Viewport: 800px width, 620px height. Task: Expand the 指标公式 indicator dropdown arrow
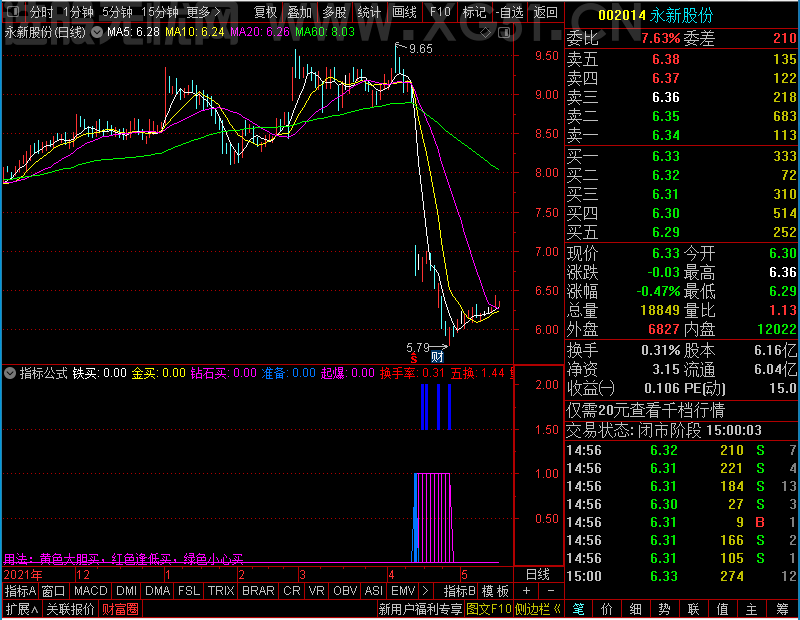pos(10,373)
